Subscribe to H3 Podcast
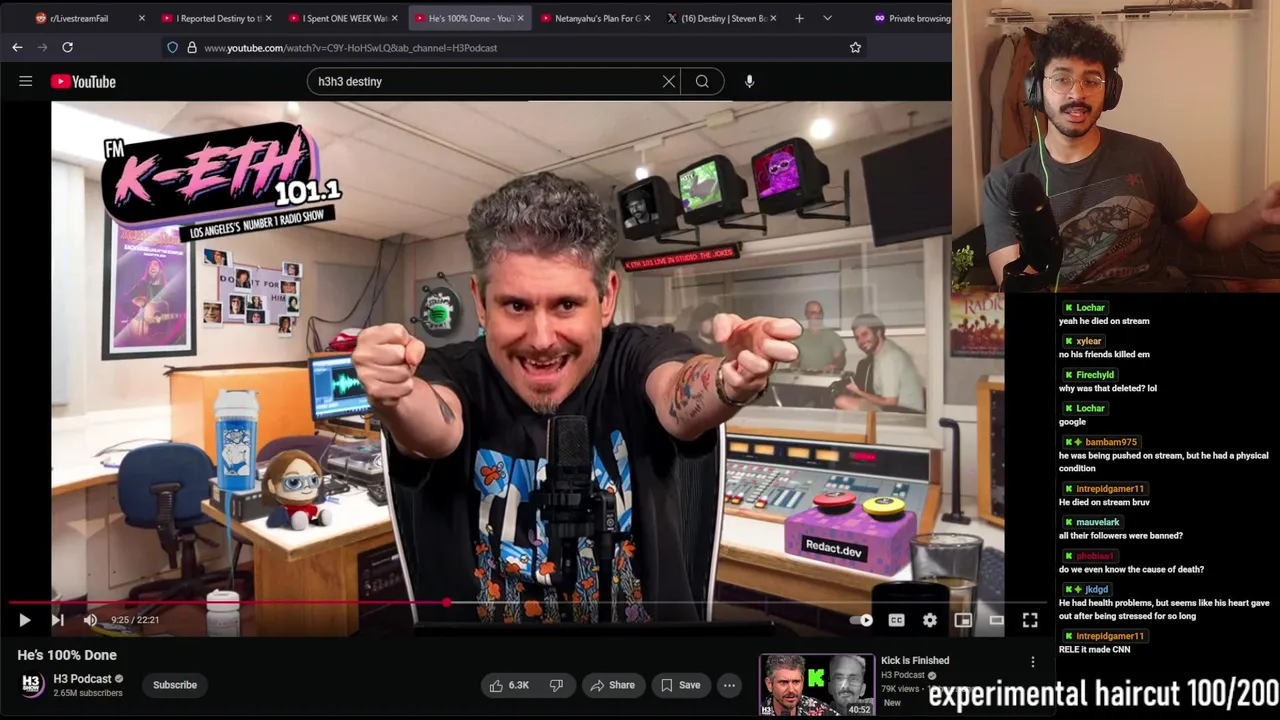This screenshot has width=1280, height=720. click(175, 685)
